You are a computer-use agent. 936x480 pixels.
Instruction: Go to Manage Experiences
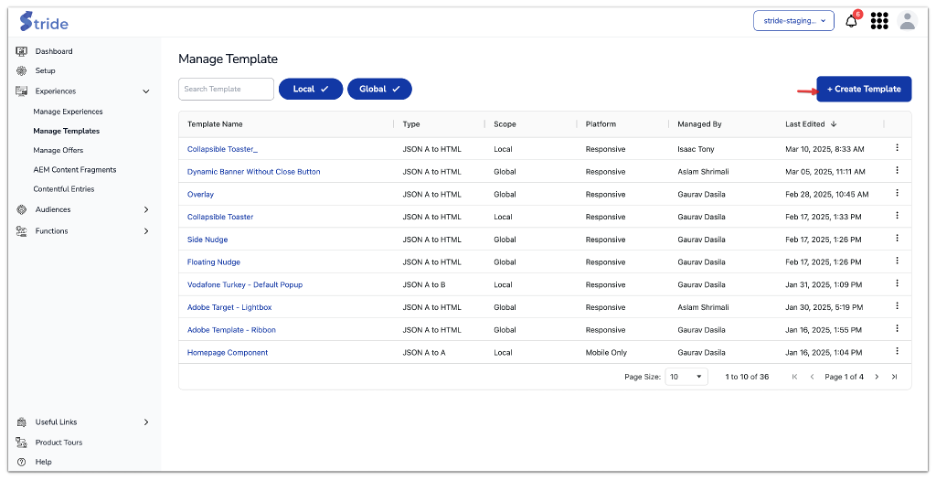[68, 112]
